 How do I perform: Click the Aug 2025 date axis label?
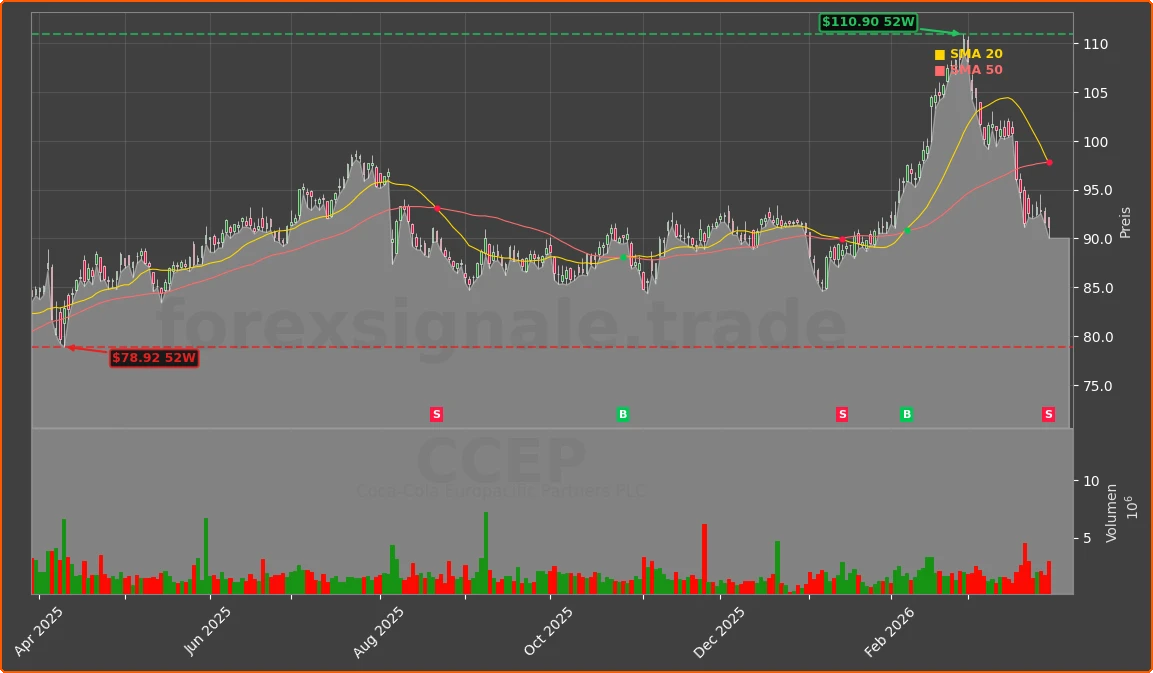378,633
